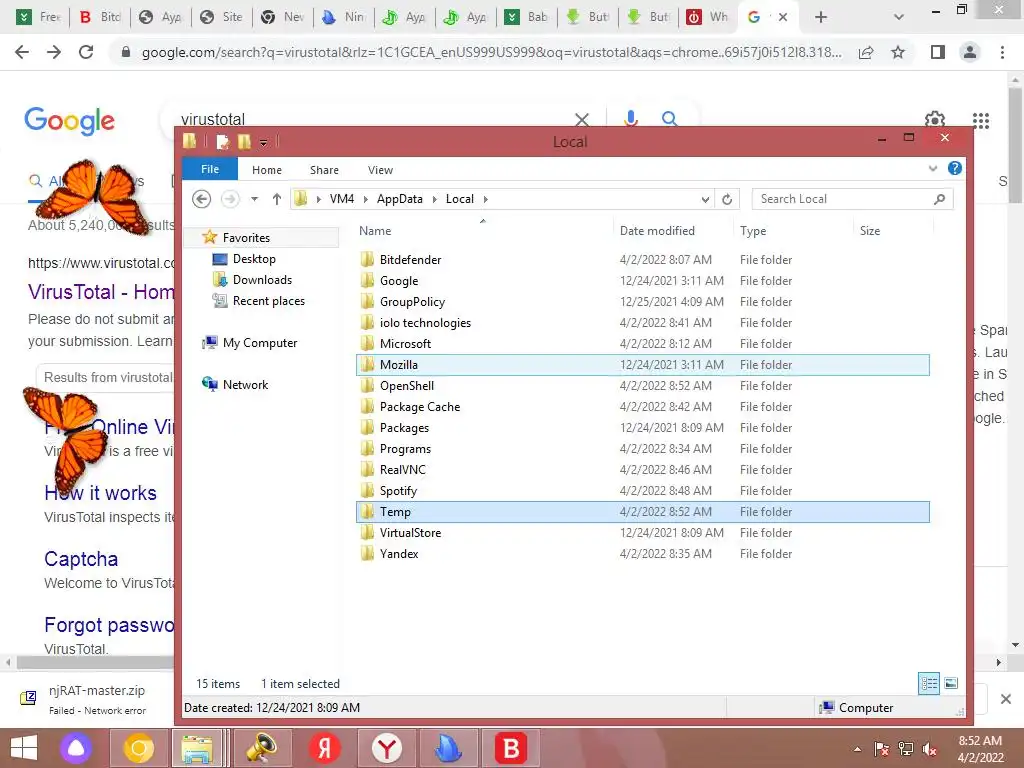The height and width of the screenshot is (768, 1024).
Task: Click the Search Local input field
Action: 842,199
